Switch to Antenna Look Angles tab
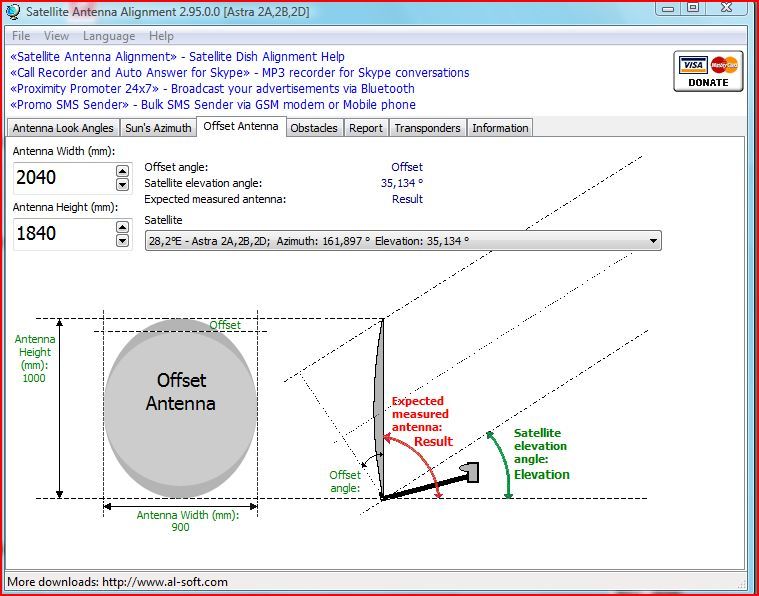 tap(63, 128)
